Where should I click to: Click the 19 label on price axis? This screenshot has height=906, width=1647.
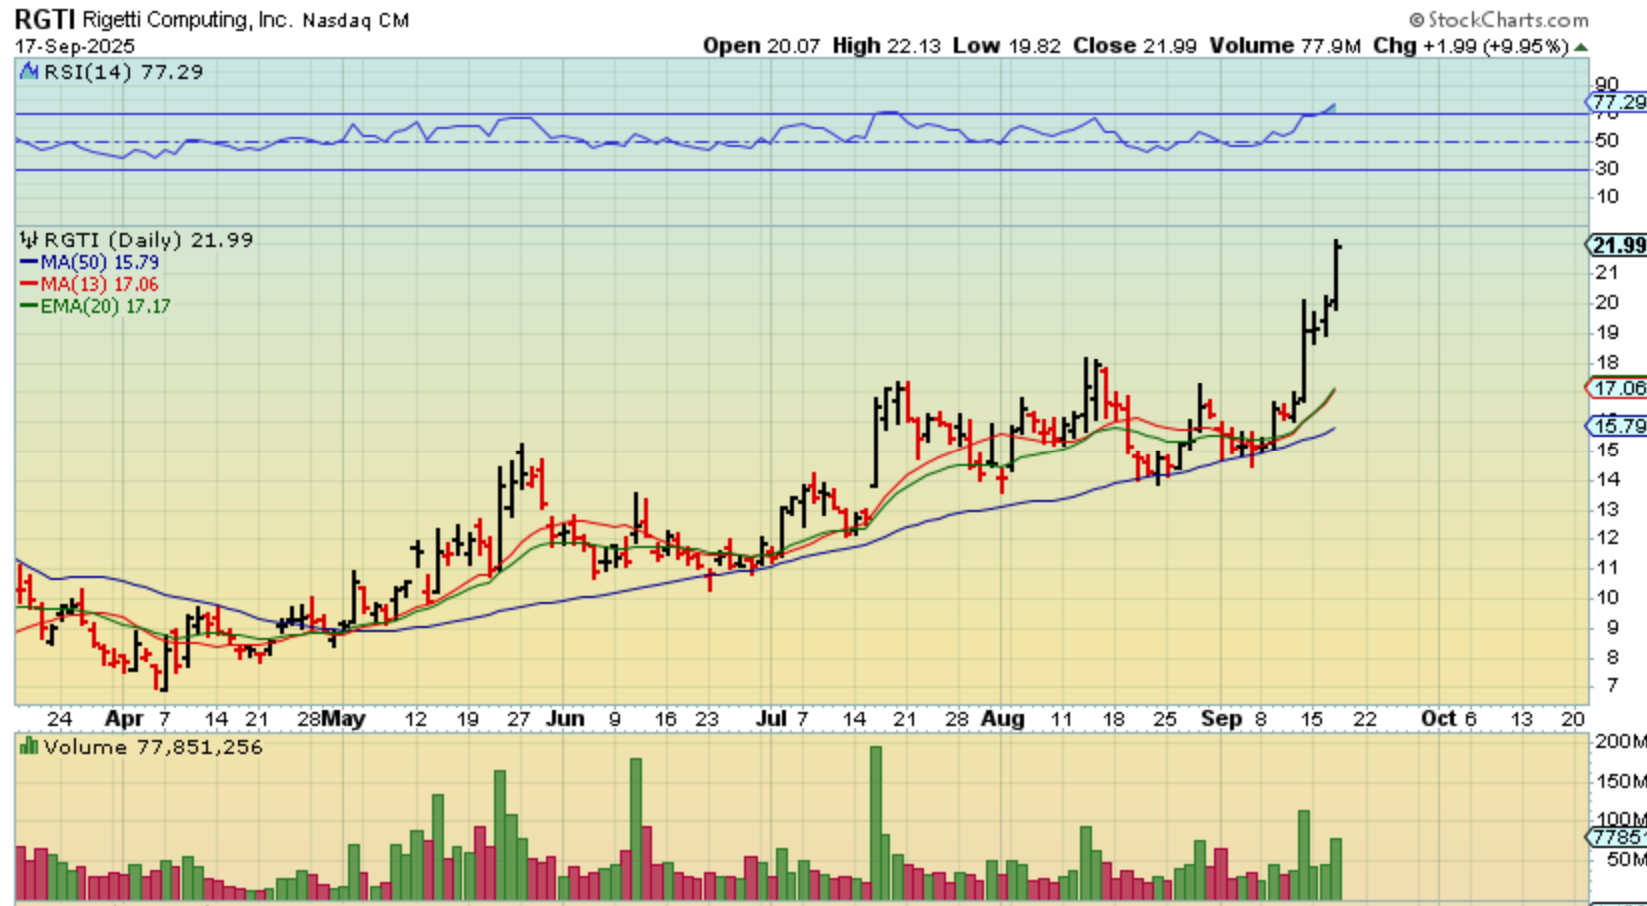1607,332
